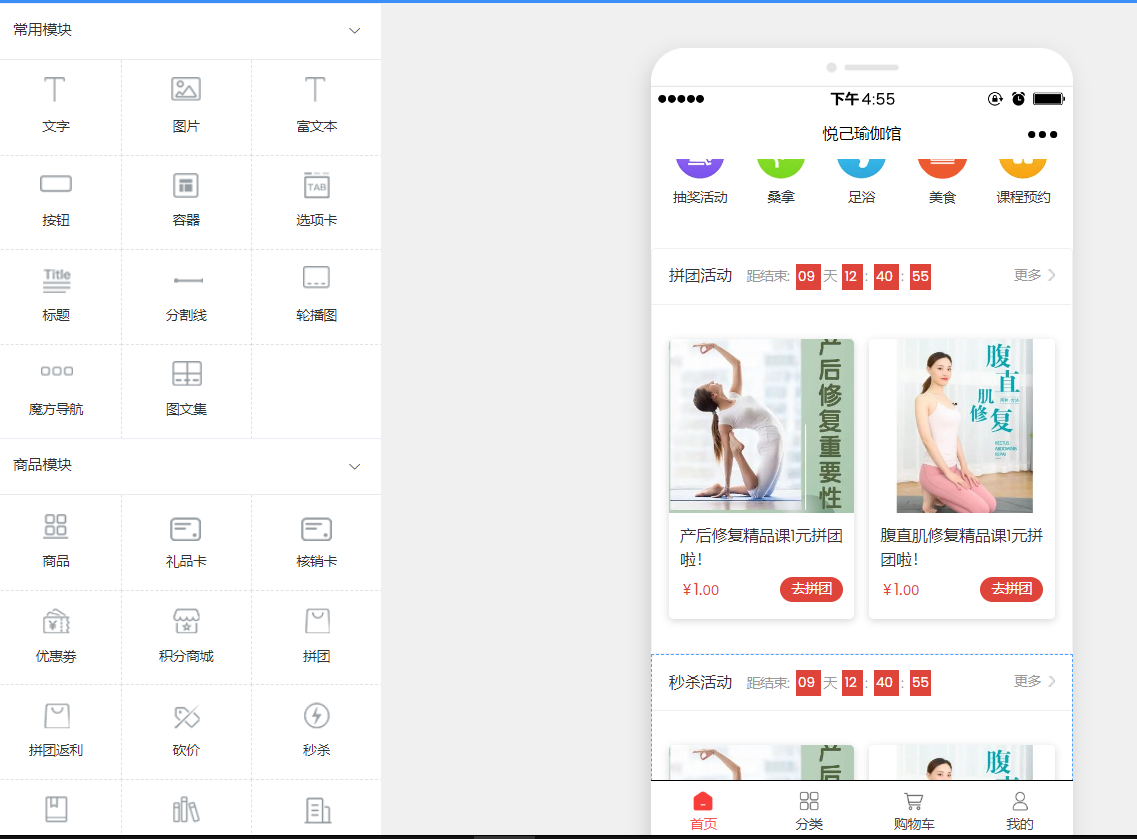
Task: Open the 足浴 nav icon
Action: tap(861, 181)
